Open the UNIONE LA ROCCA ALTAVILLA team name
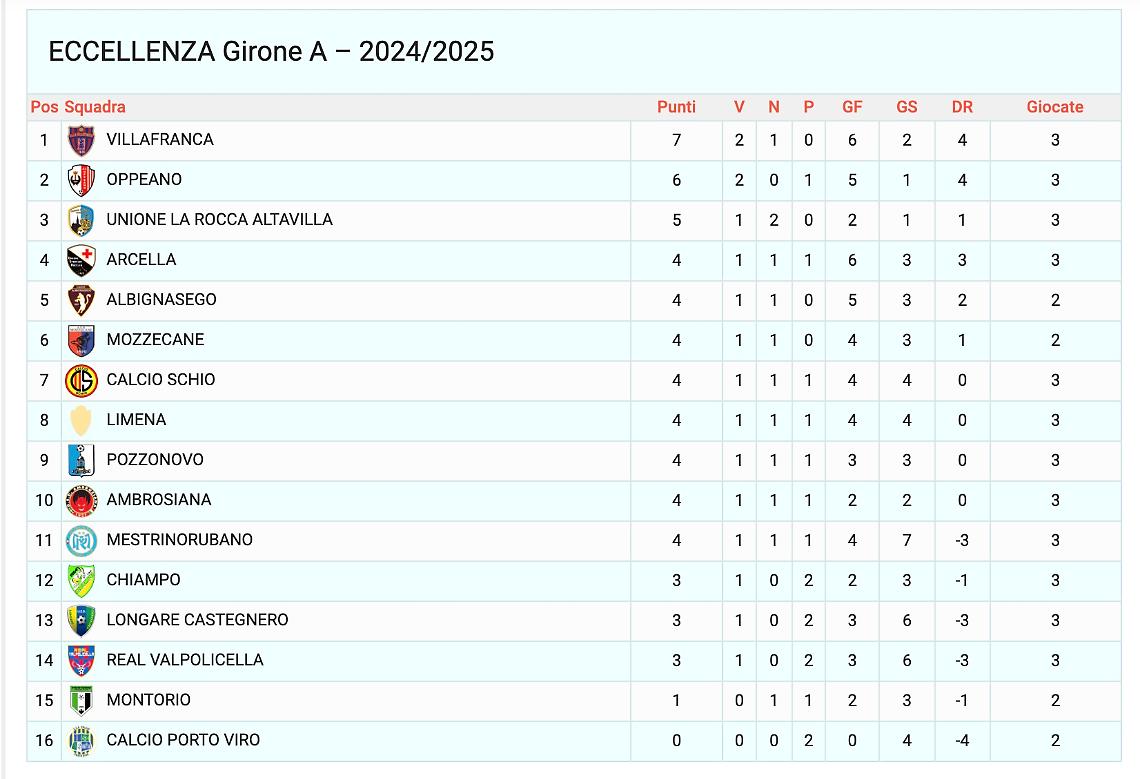Image resolution: width=1140 pixels, height=779 pixels. click(x=220, y=220)
